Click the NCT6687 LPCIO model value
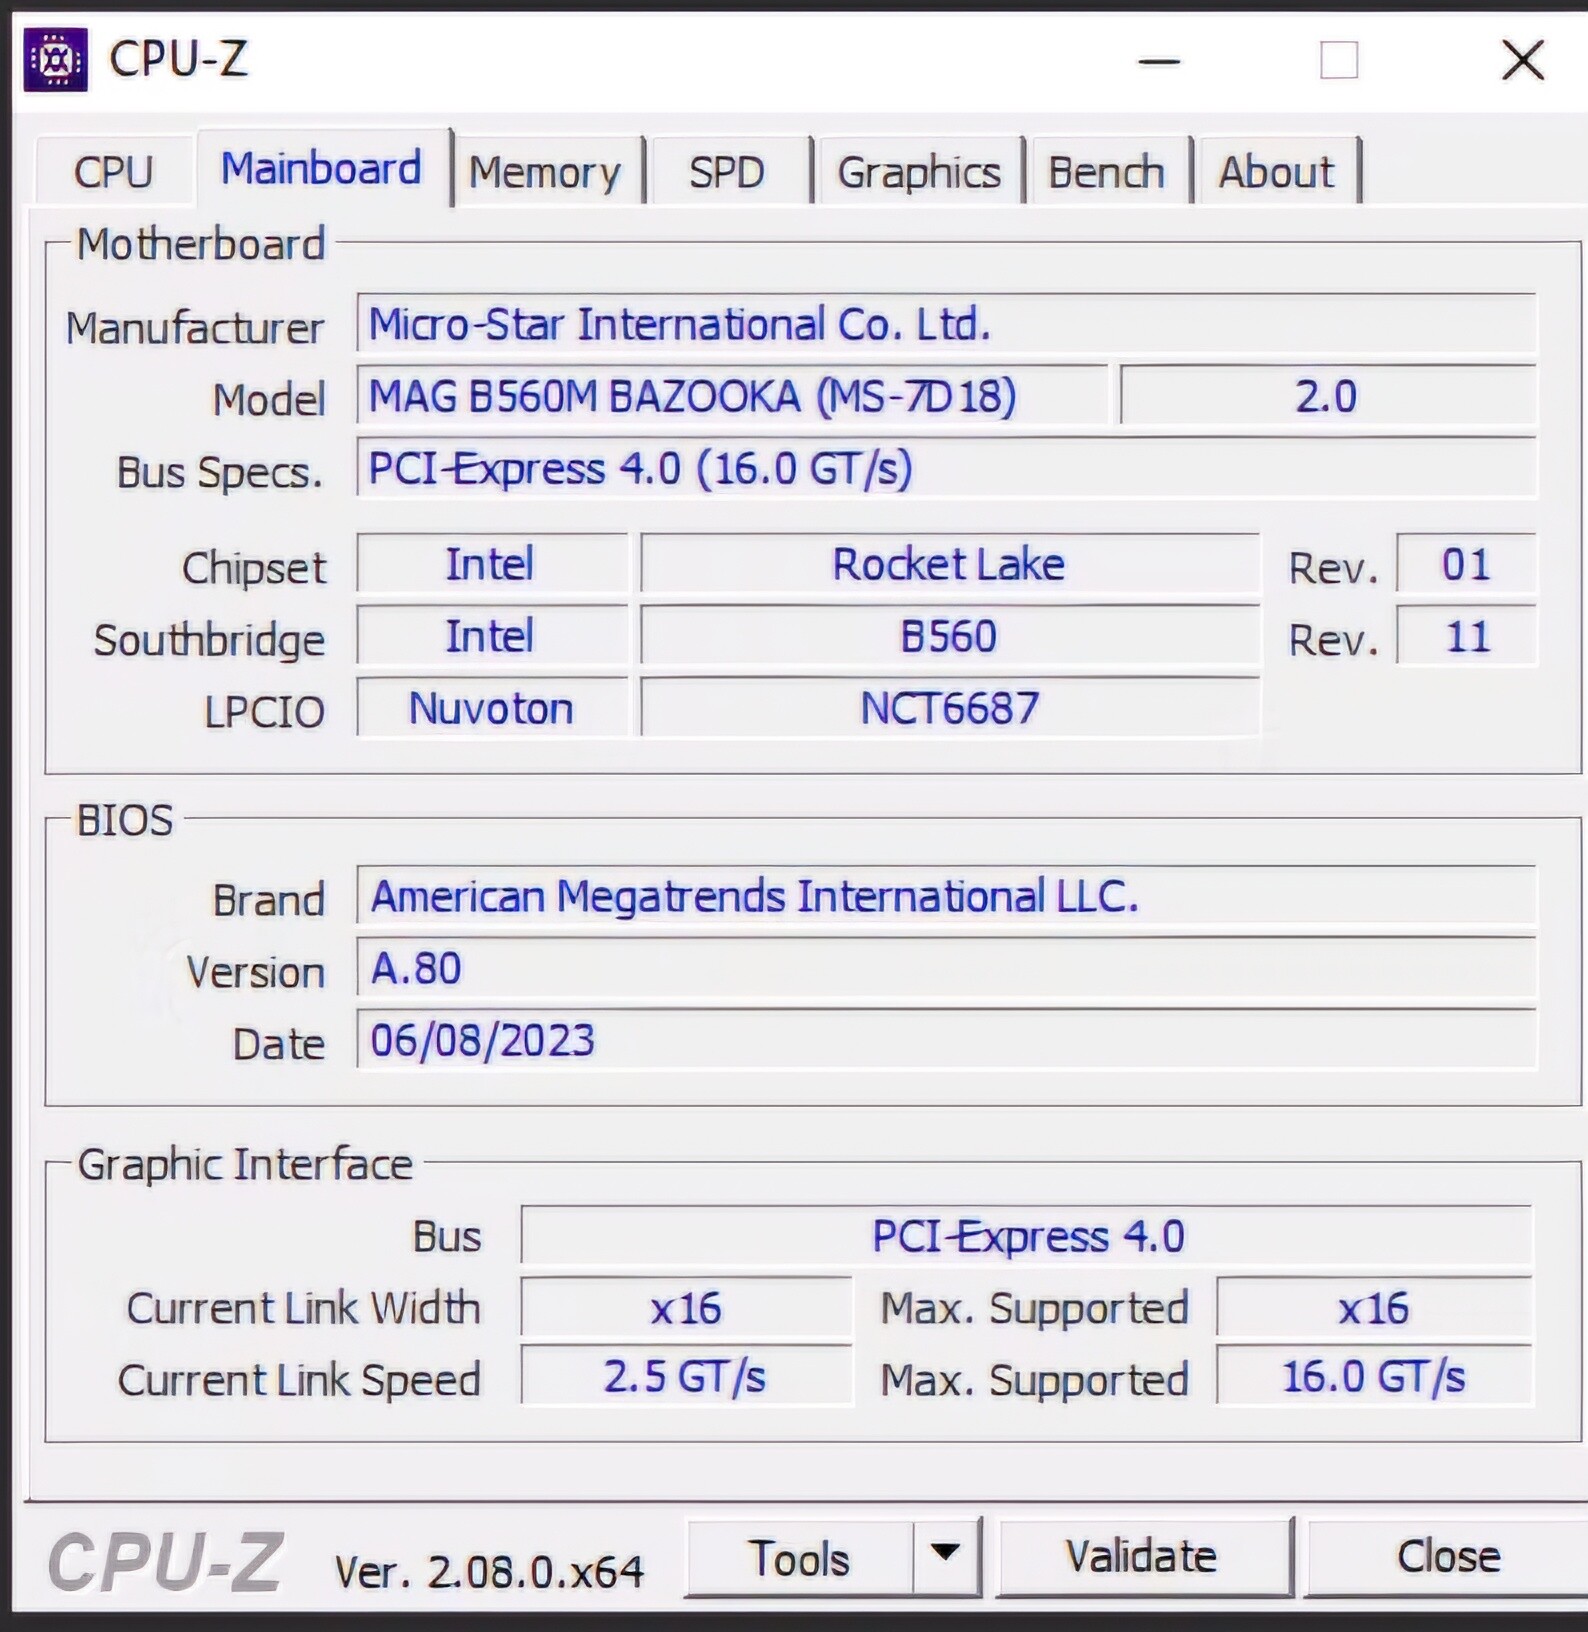 pos(950,708)
